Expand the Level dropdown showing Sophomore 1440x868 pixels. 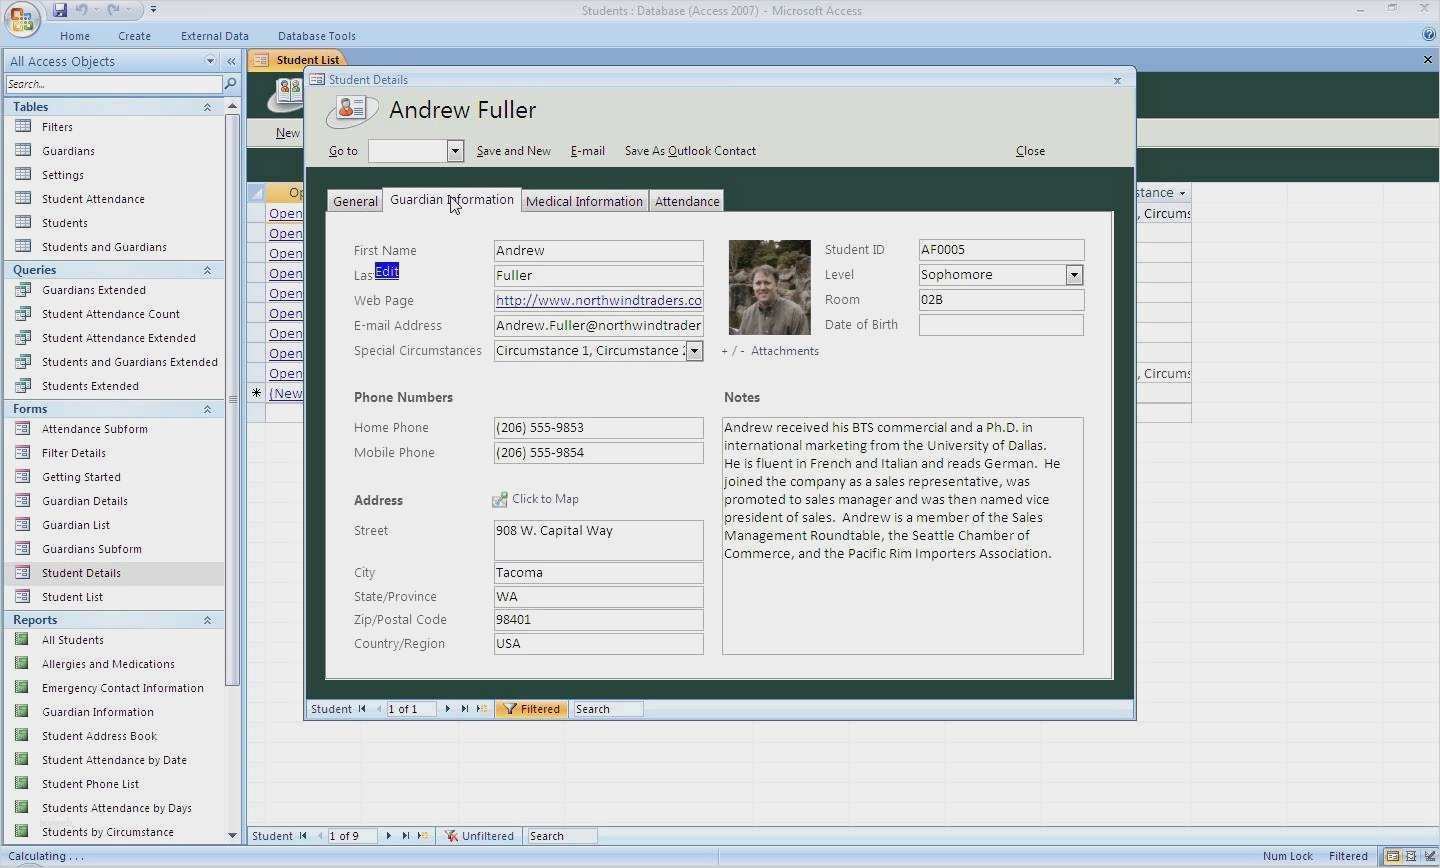[x=1074, y=275]
